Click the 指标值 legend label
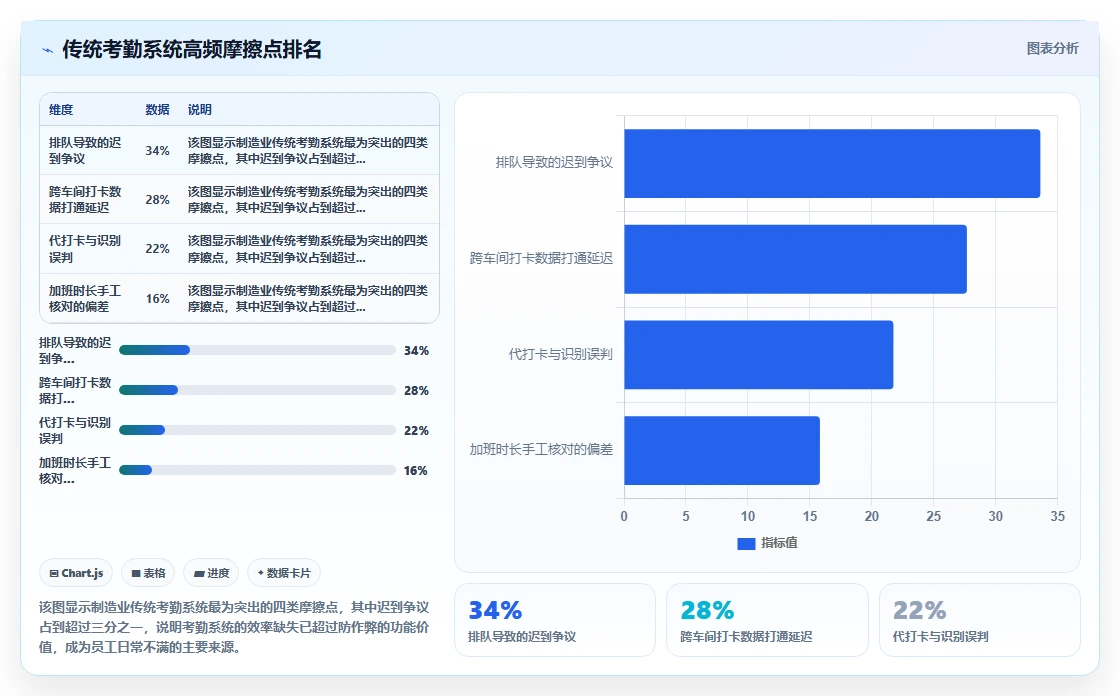 tap(779, 543)
